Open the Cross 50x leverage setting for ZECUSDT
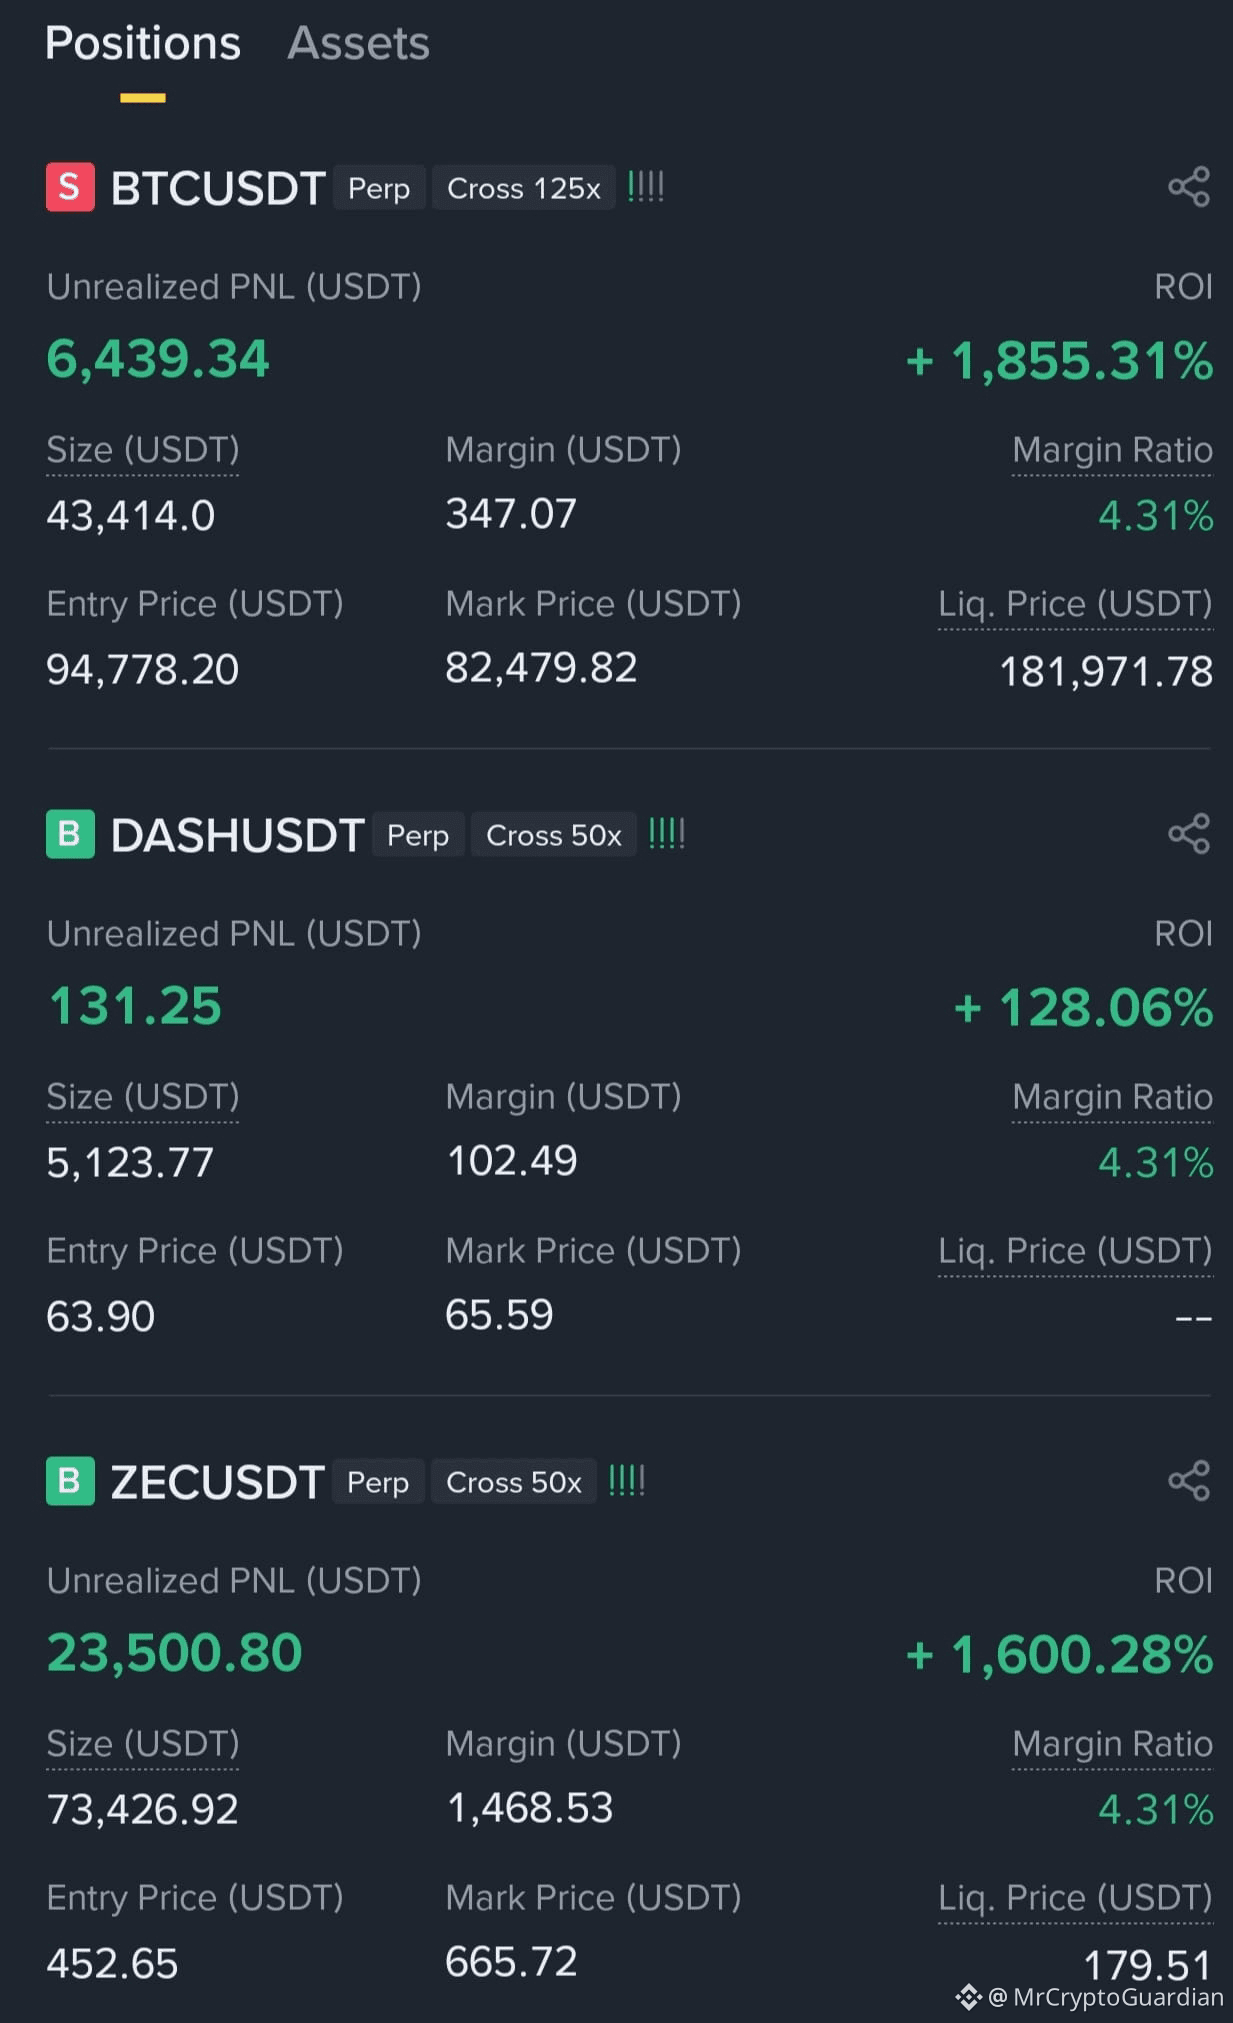This screenshot has width=1233, height=2023. point(513,1482)
